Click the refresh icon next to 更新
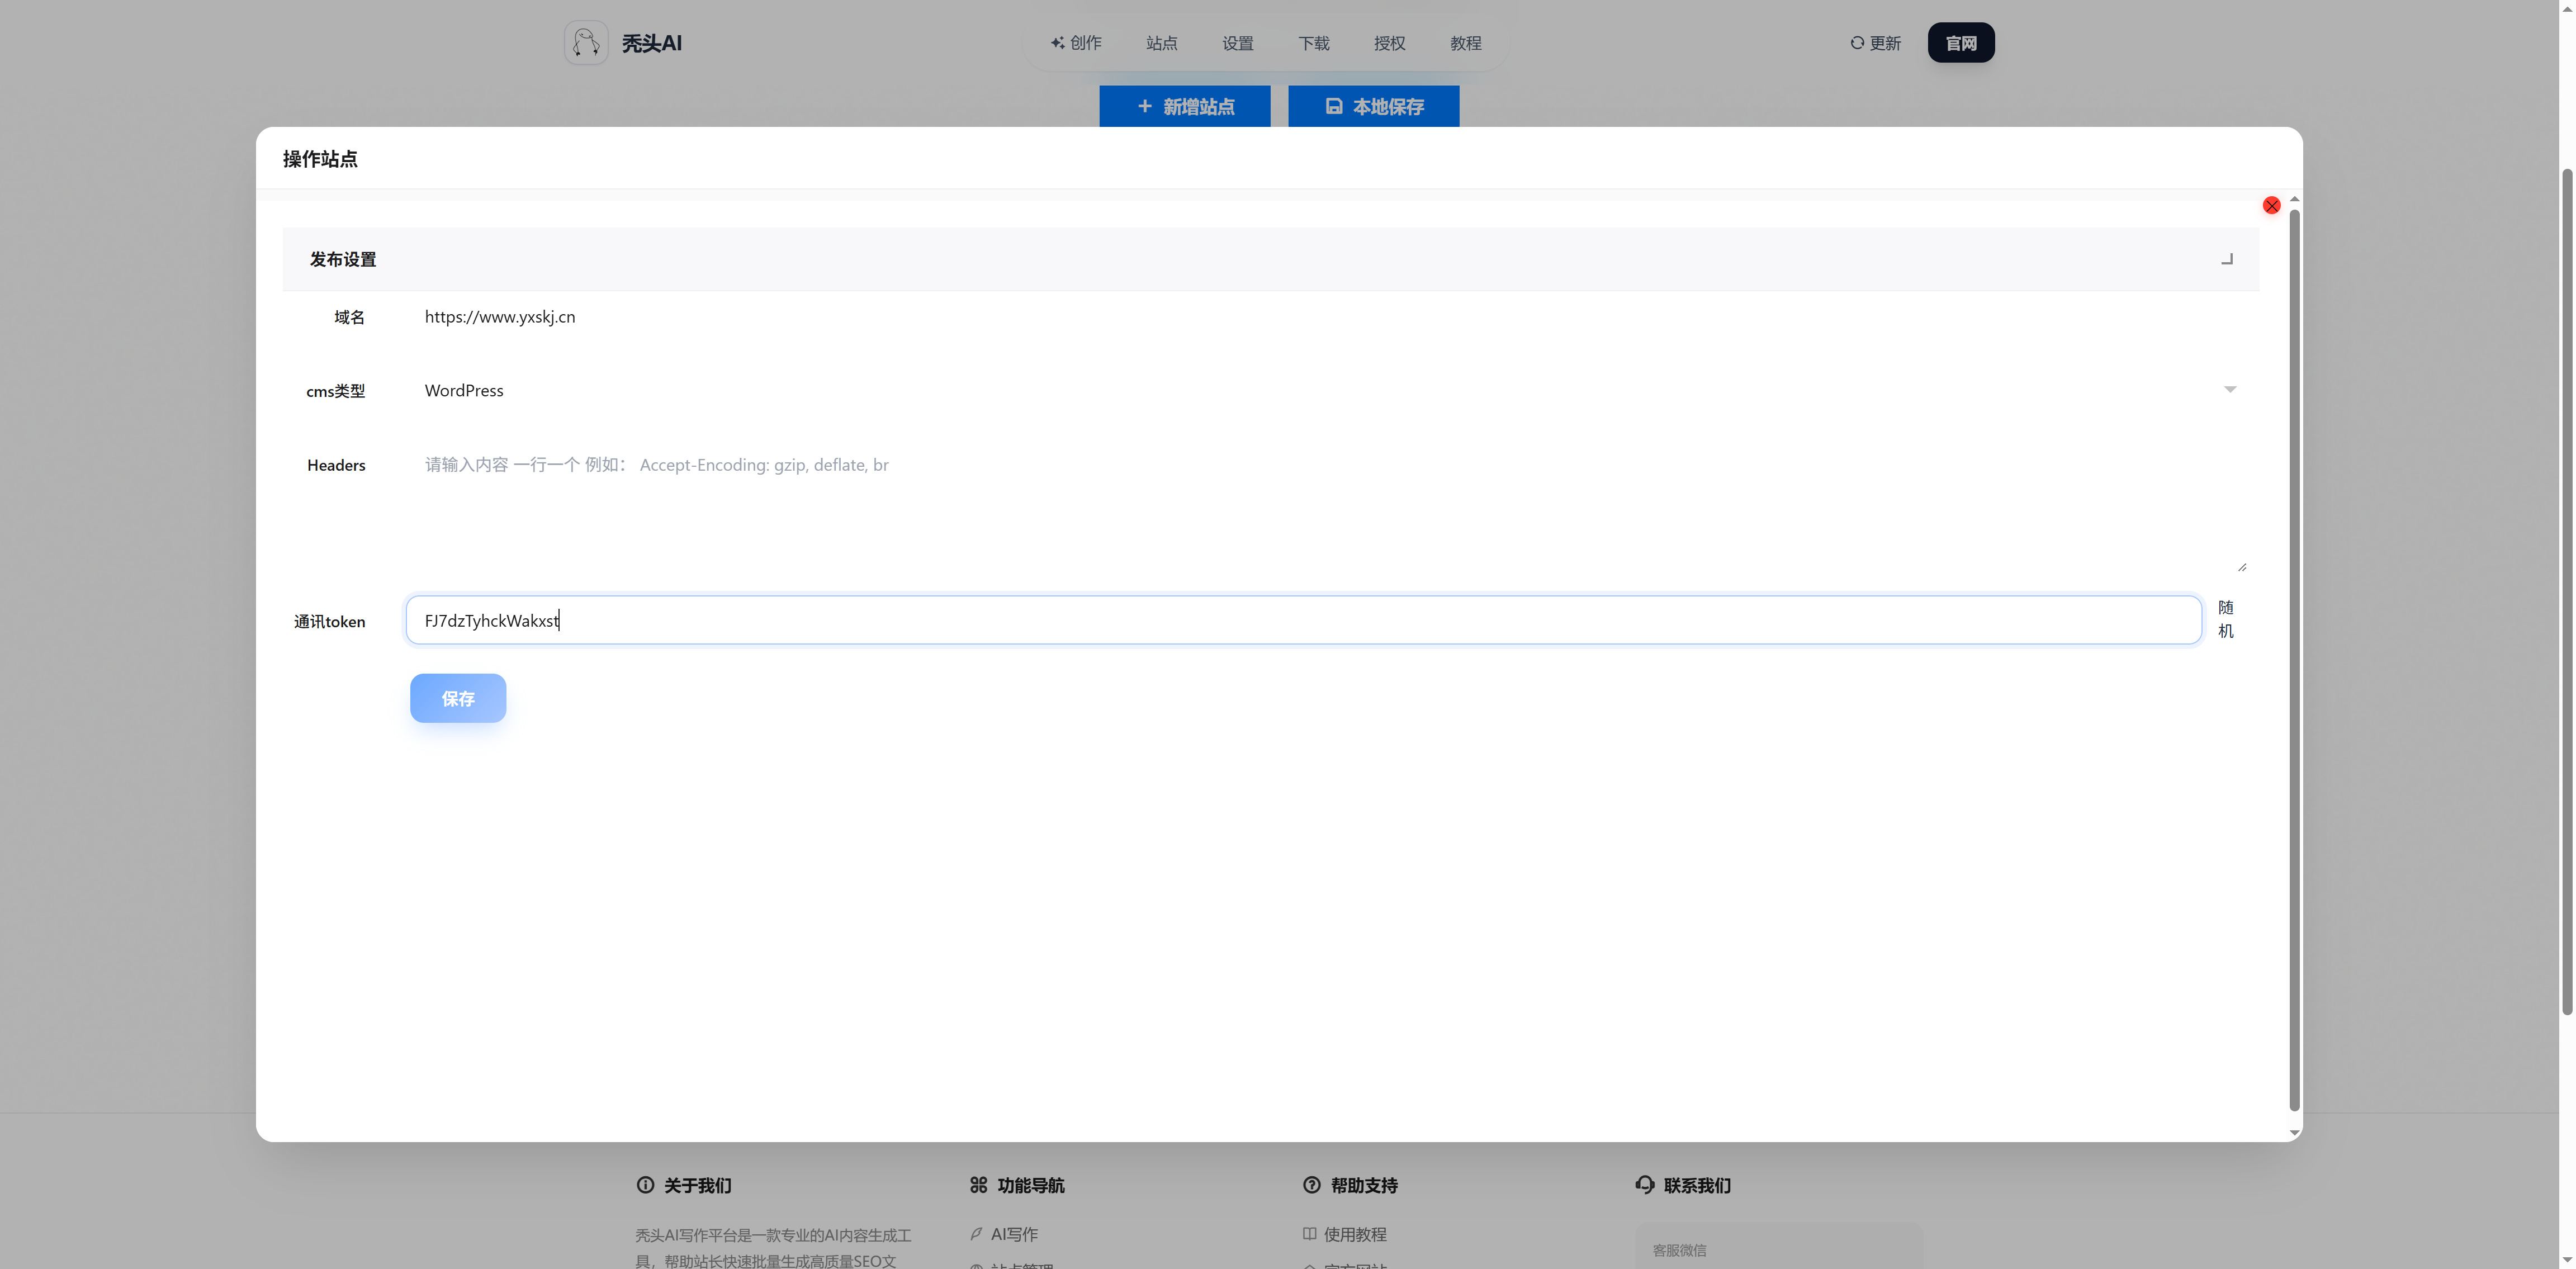2576x1269 pixels. point(1857,43)
